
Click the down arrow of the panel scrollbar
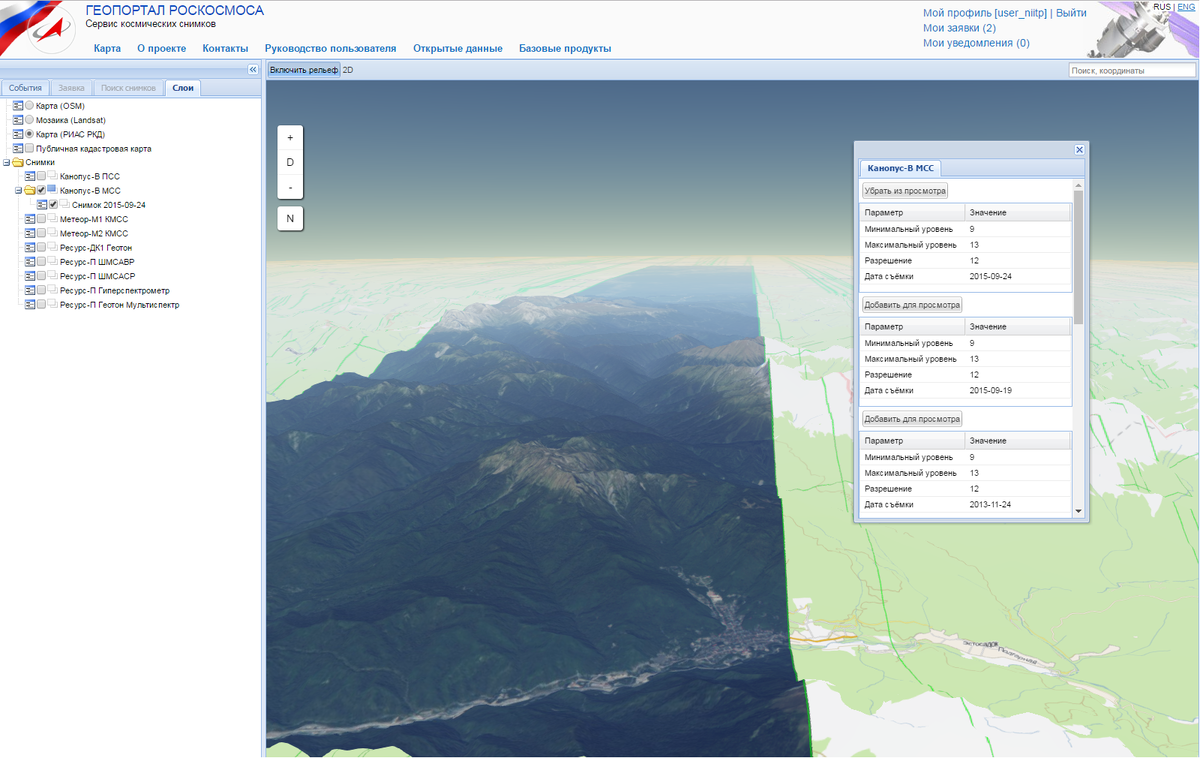1078,511
